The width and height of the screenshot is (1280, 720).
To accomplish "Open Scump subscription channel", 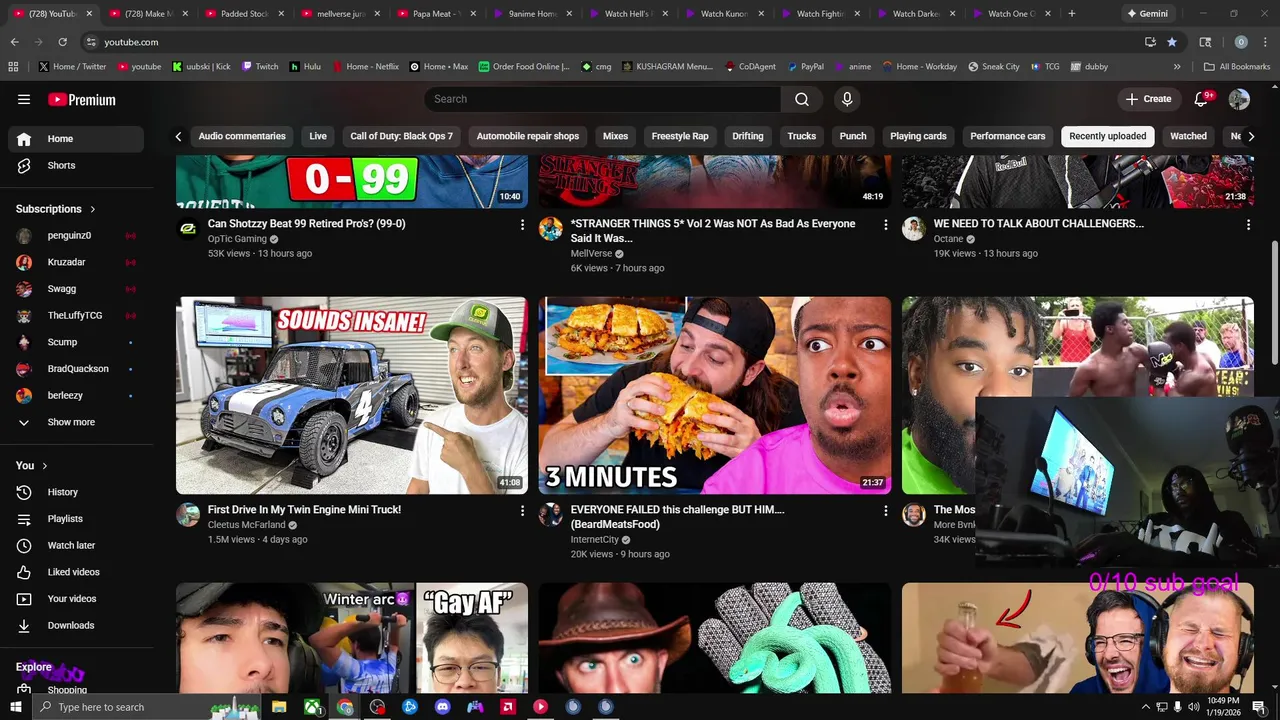I will pos(76,342).
